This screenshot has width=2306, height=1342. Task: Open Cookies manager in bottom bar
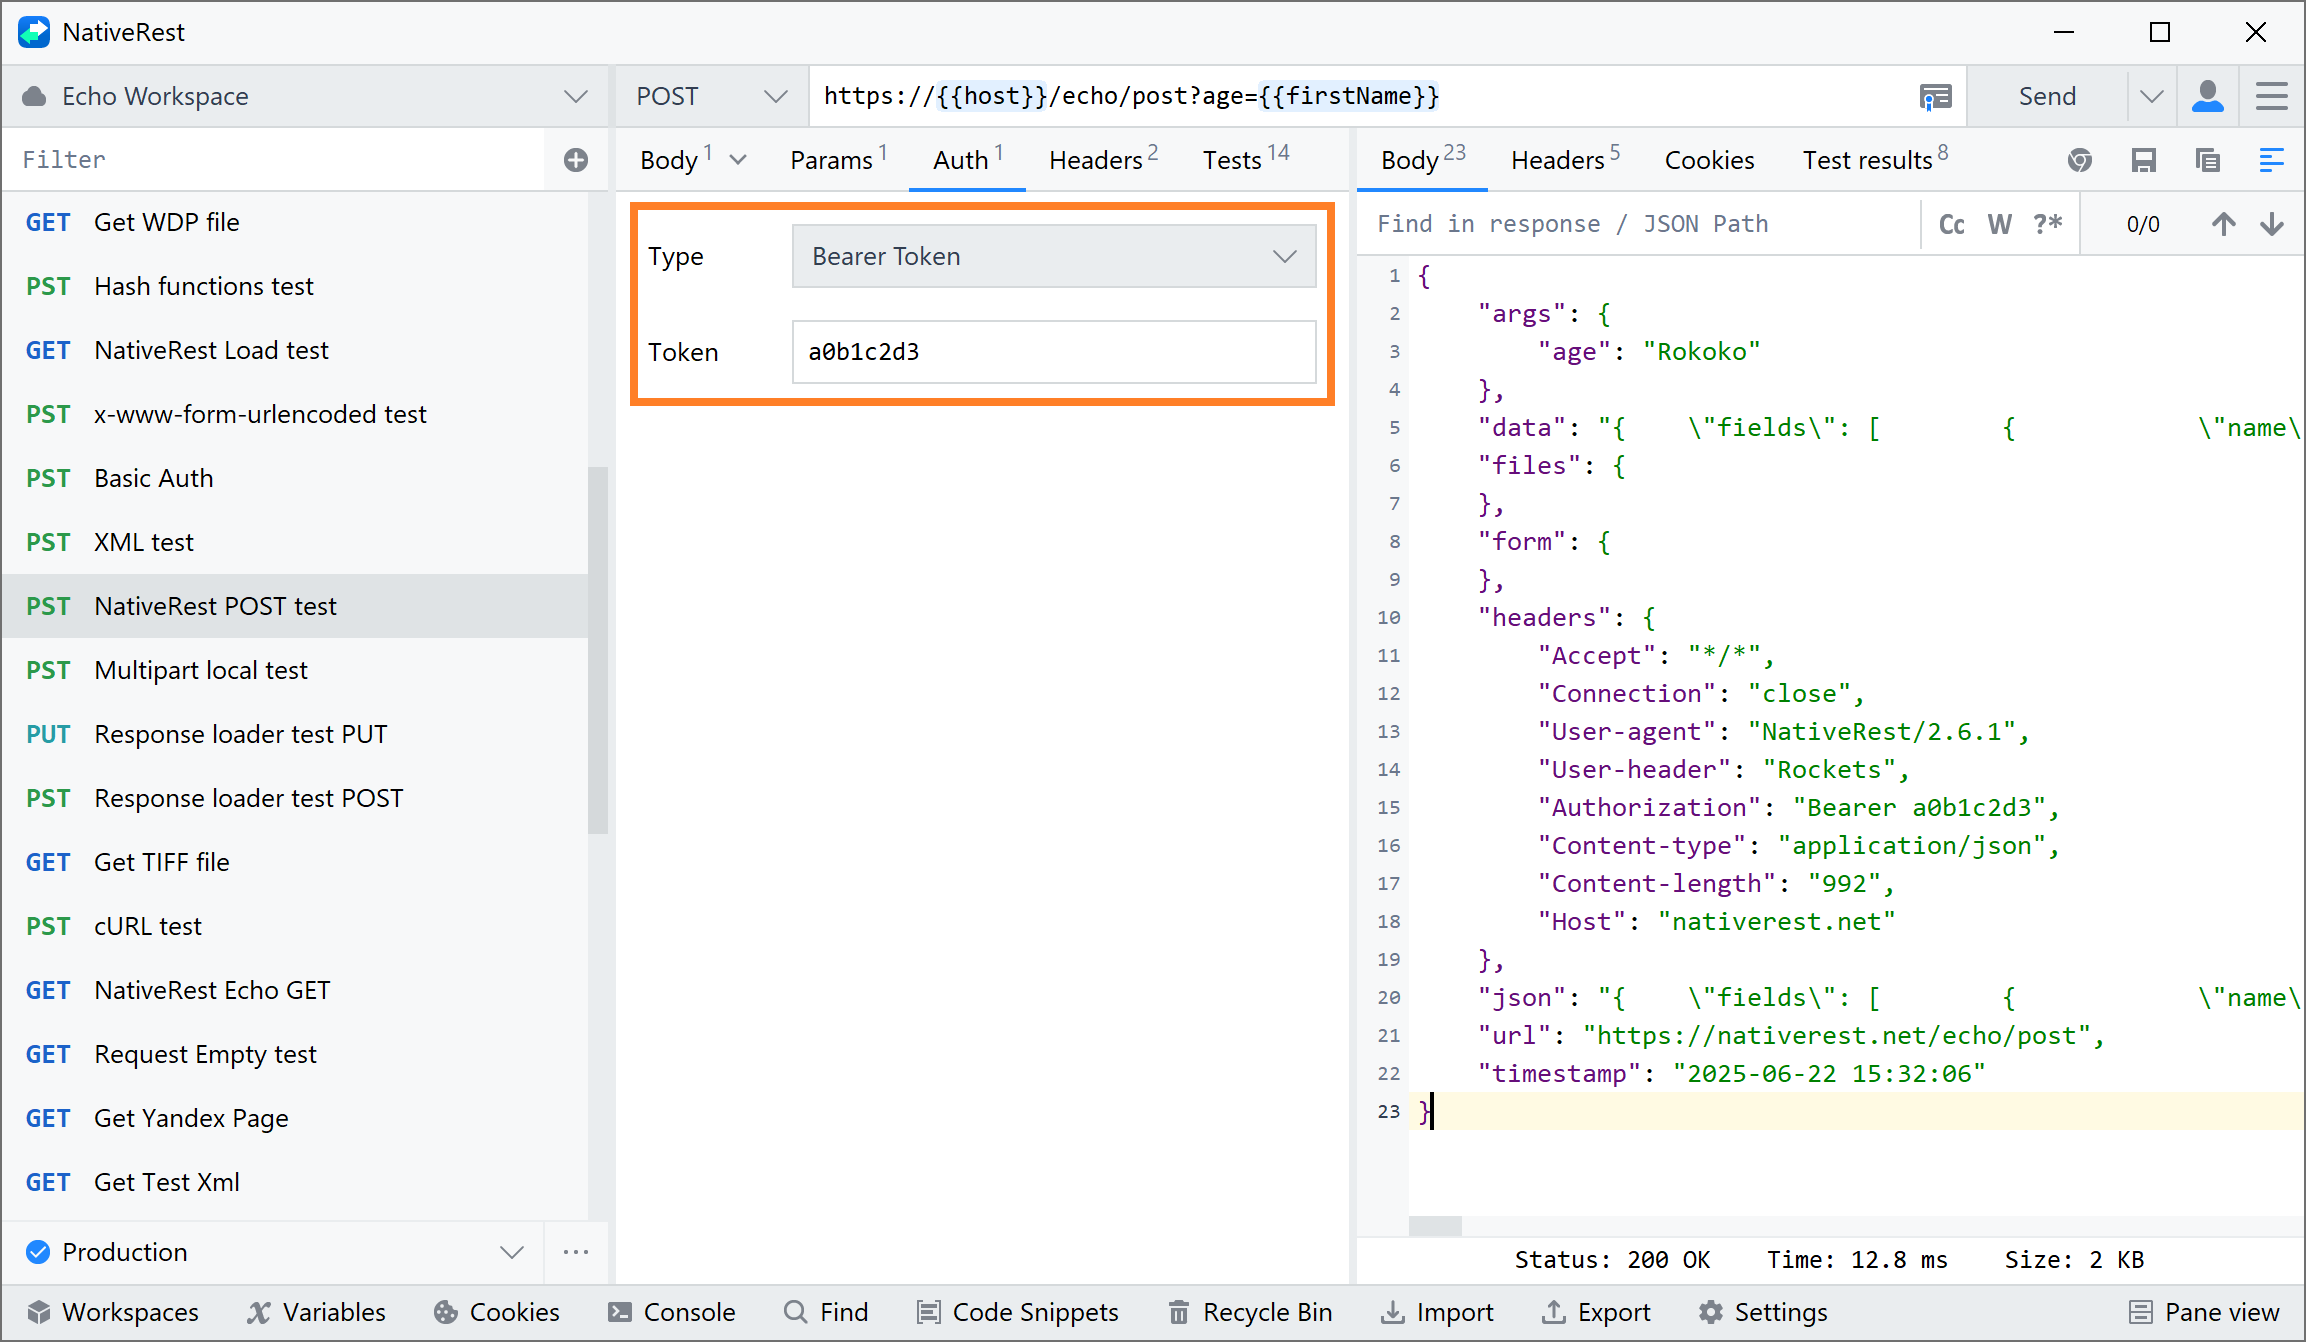pos(497,1312)
